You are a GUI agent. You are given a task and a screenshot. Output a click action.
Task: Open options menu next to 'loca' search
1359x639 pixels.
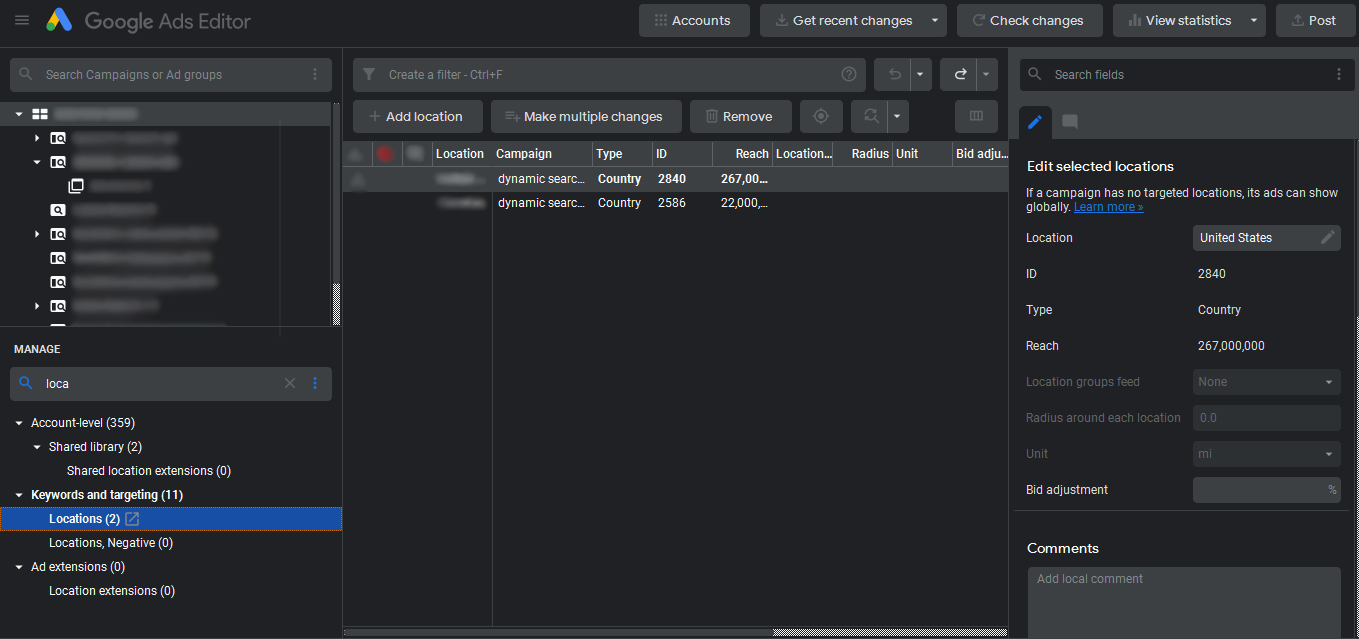point(315,383)
